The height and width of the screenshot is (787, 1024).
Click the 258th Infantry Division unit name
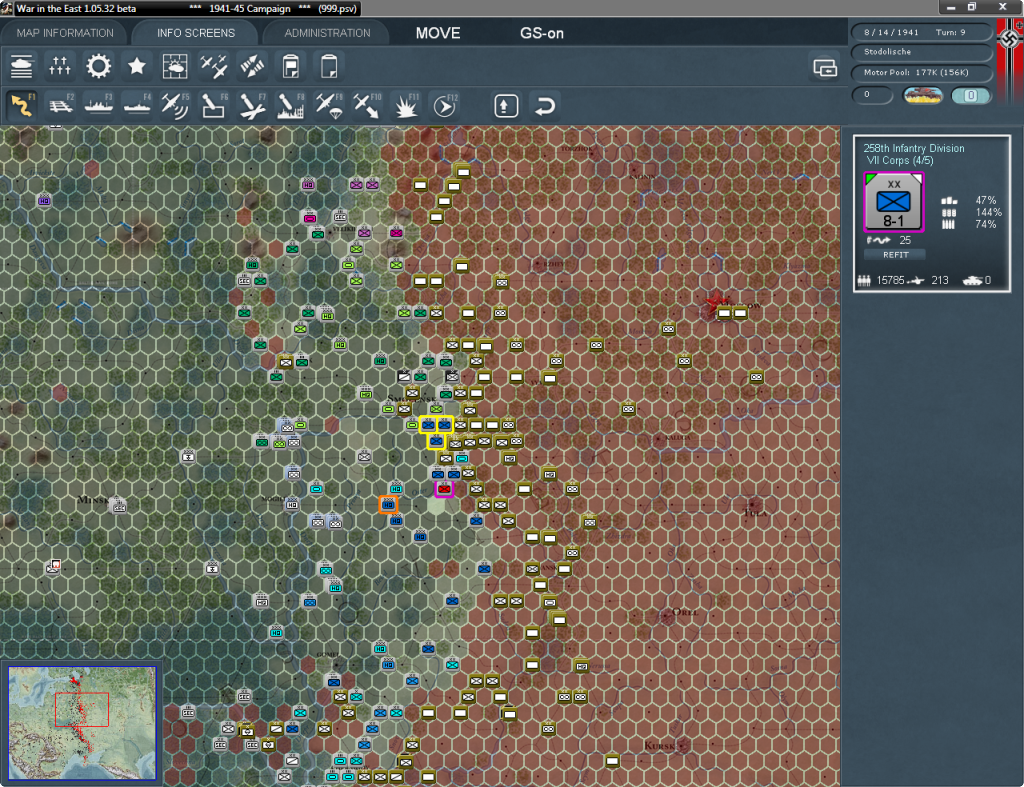tap(914, 148)
